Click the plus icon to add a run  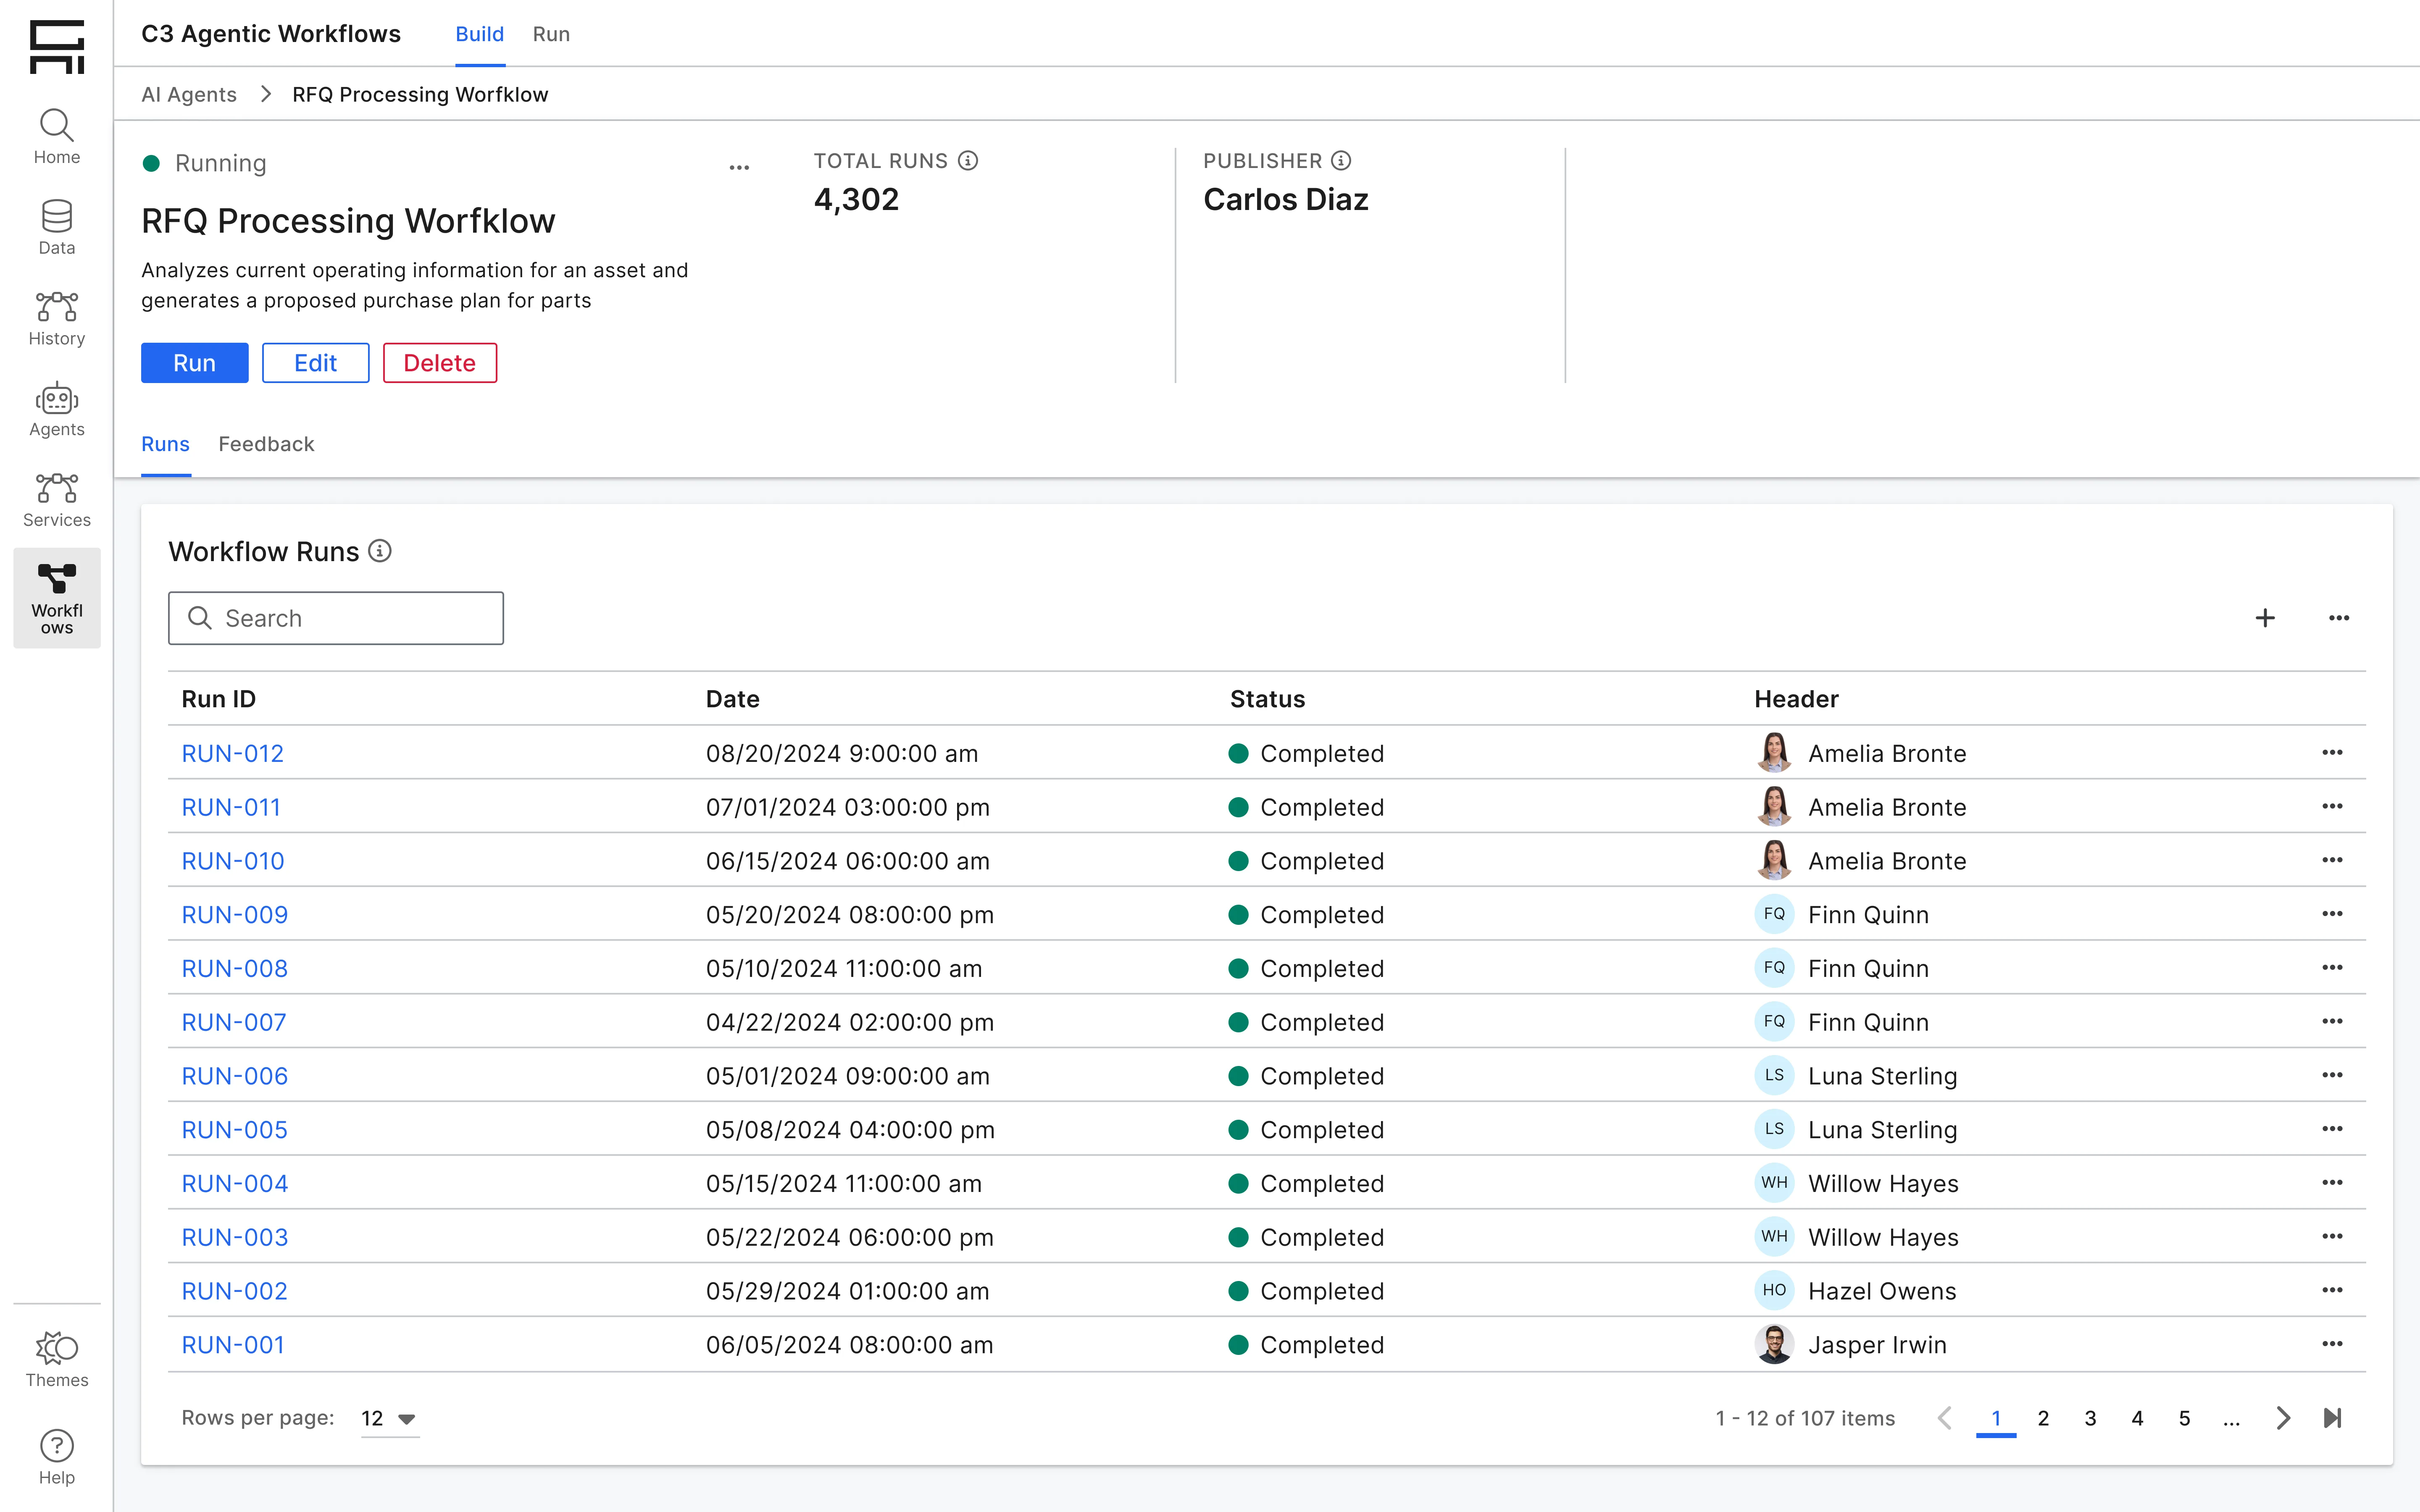2266,618
